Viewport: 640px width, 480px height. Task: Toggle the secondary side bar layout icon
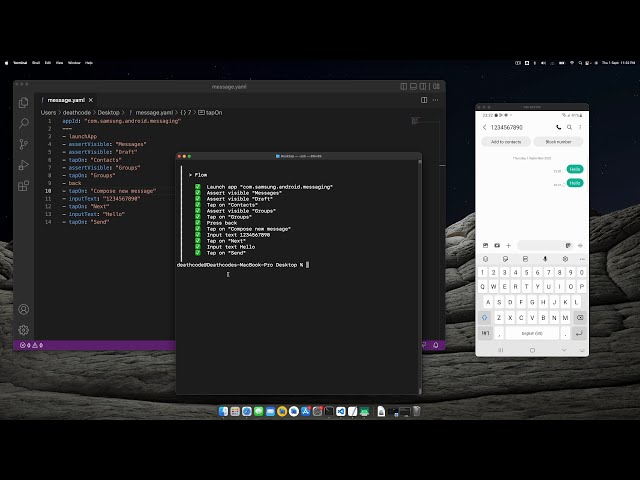point(423,86)
